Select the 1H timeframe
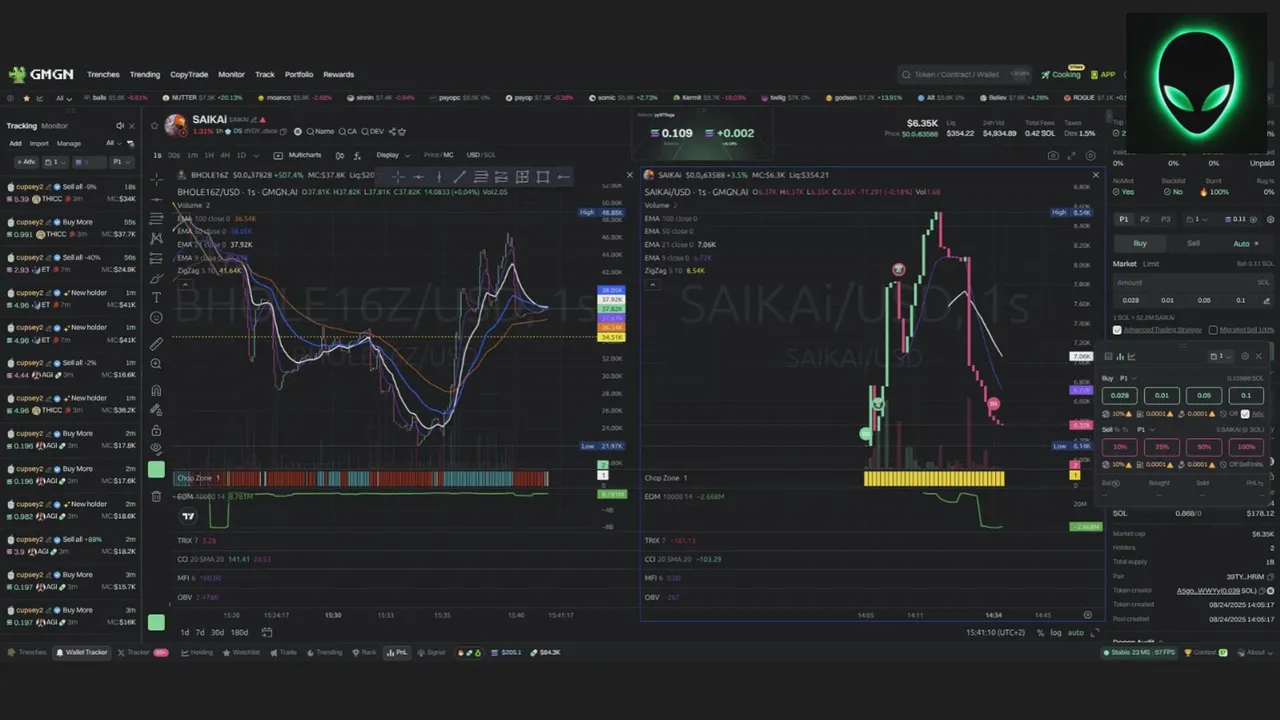The width and height of the screenshot is (1280, 720). pyautogui.click(x=209, y=155)
